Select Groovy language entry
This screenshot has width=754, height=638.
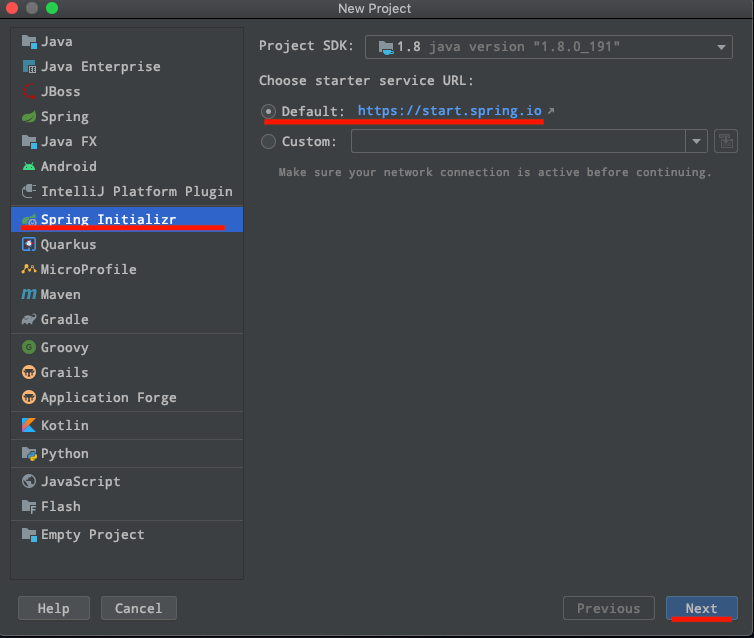click(127, 347)
